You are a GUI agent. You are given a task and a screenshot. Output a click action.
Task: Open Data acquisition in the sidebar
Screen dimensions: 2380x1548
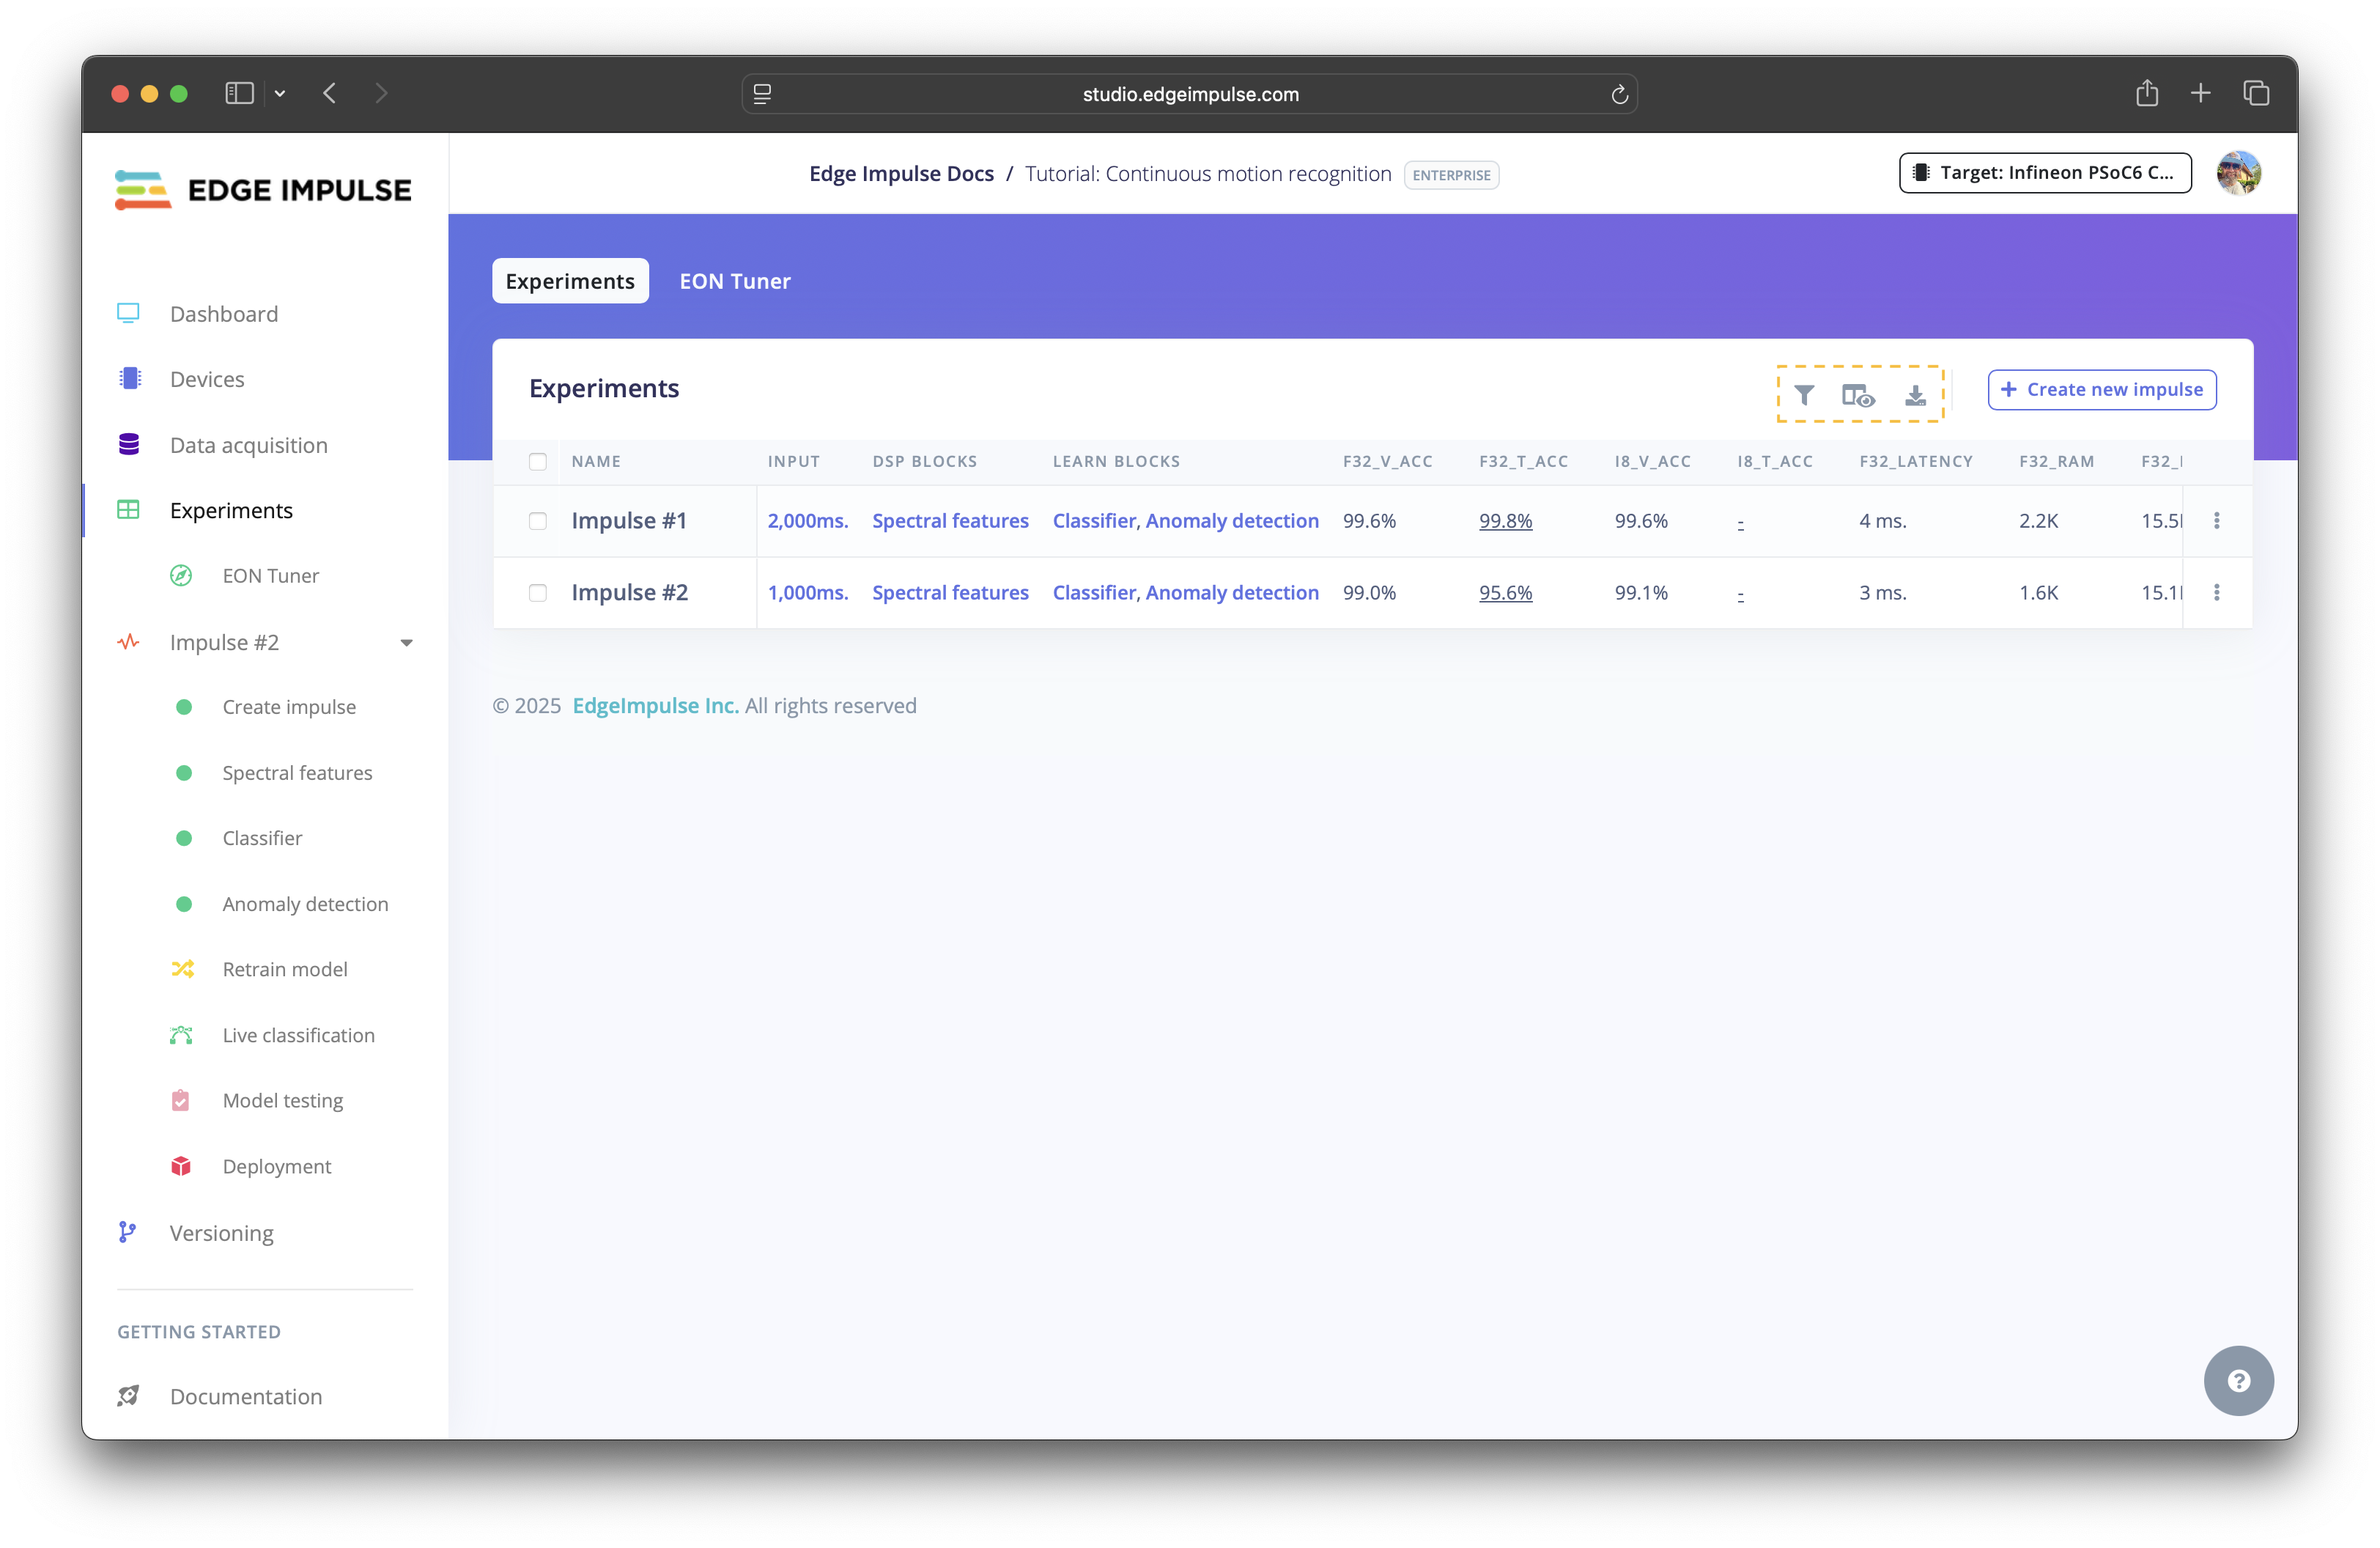(x=248, y=445)
